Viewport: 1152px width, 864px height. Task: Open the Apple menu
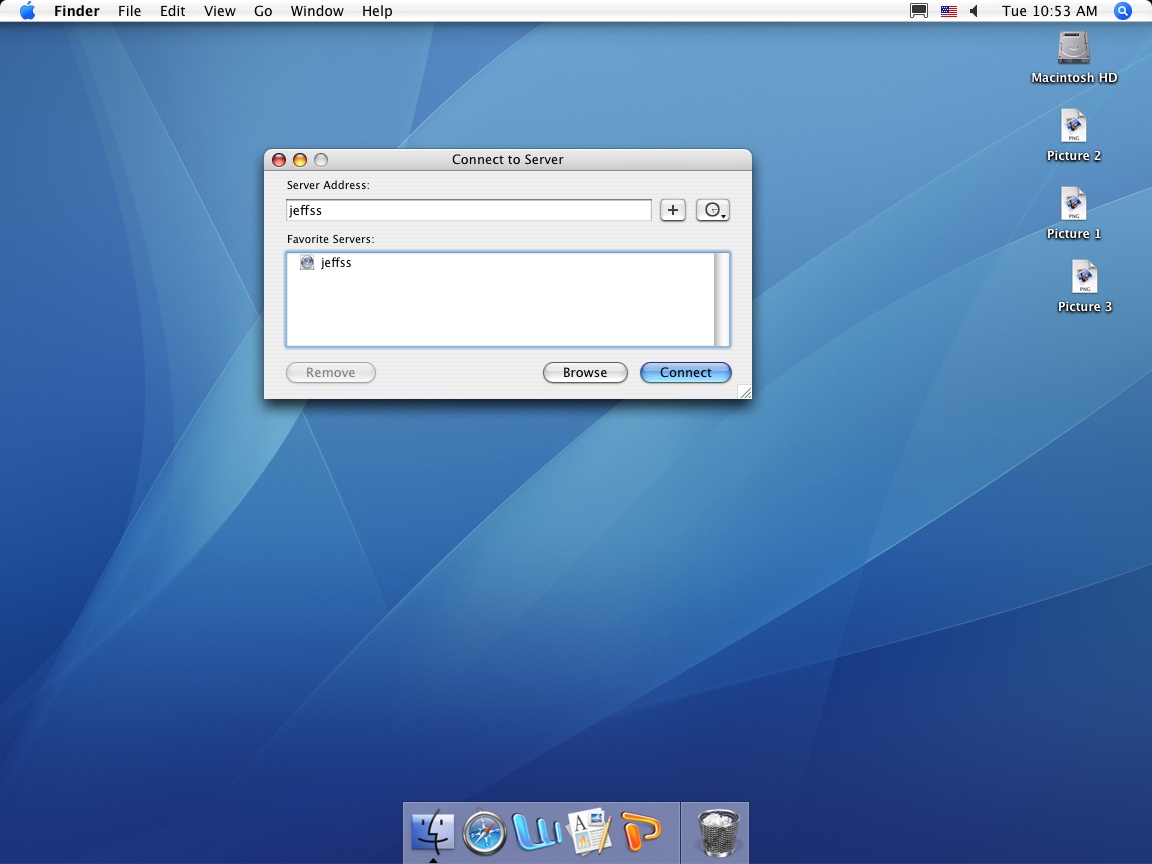click(27, 11)
